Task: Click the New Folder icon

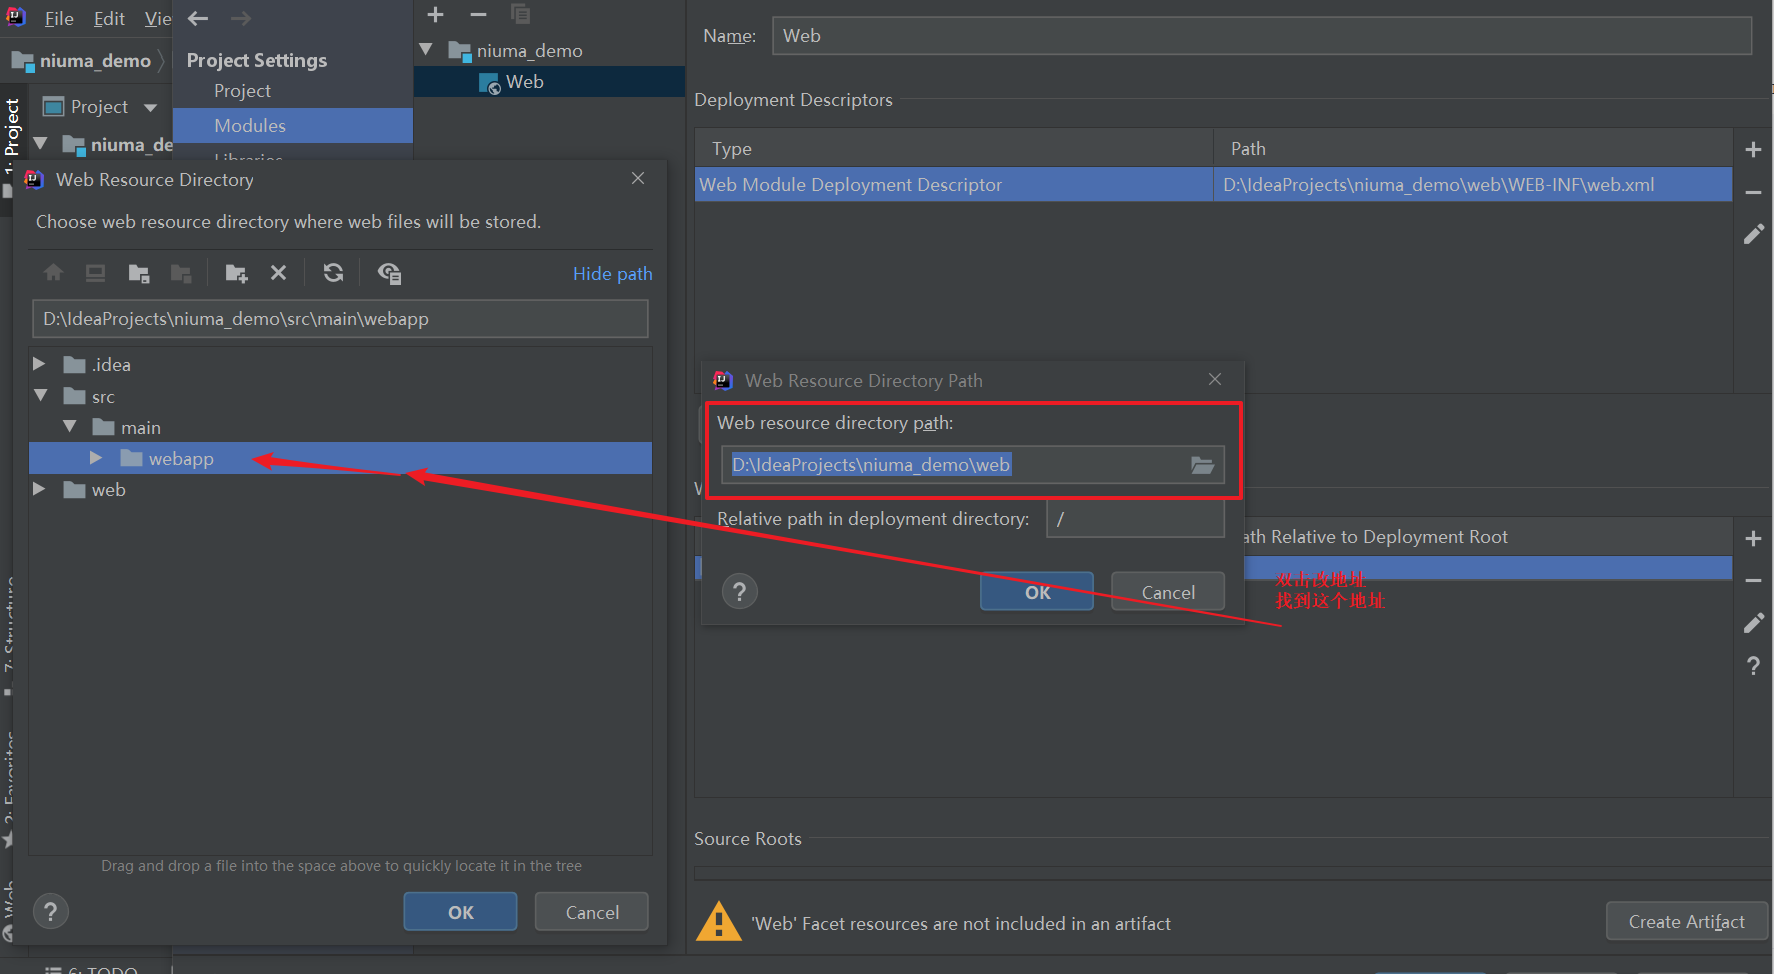Action: [x=236, y=273]
